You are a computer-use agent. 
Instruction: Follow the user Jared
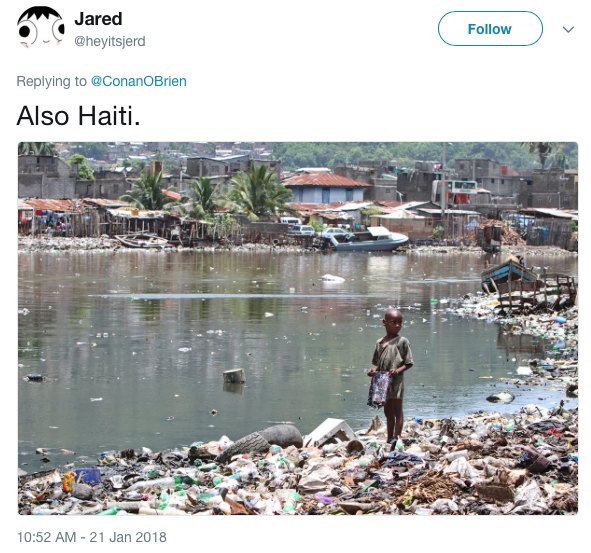pyautogui.click(x=490, y=29)
